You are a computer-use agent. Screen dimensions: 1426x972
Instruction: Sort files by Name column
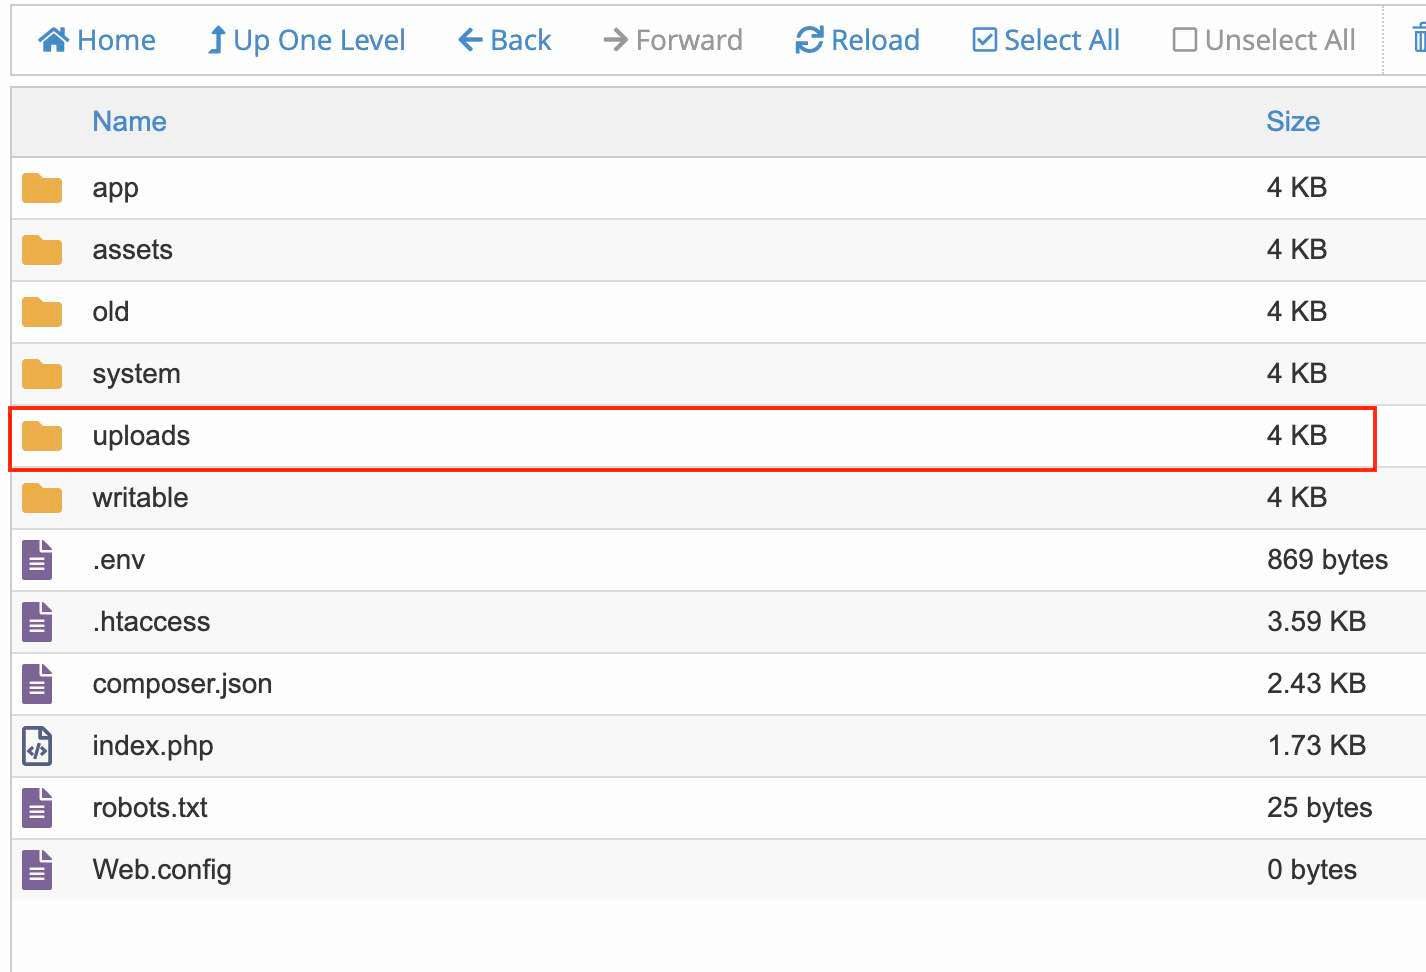[x=129, y=122]
